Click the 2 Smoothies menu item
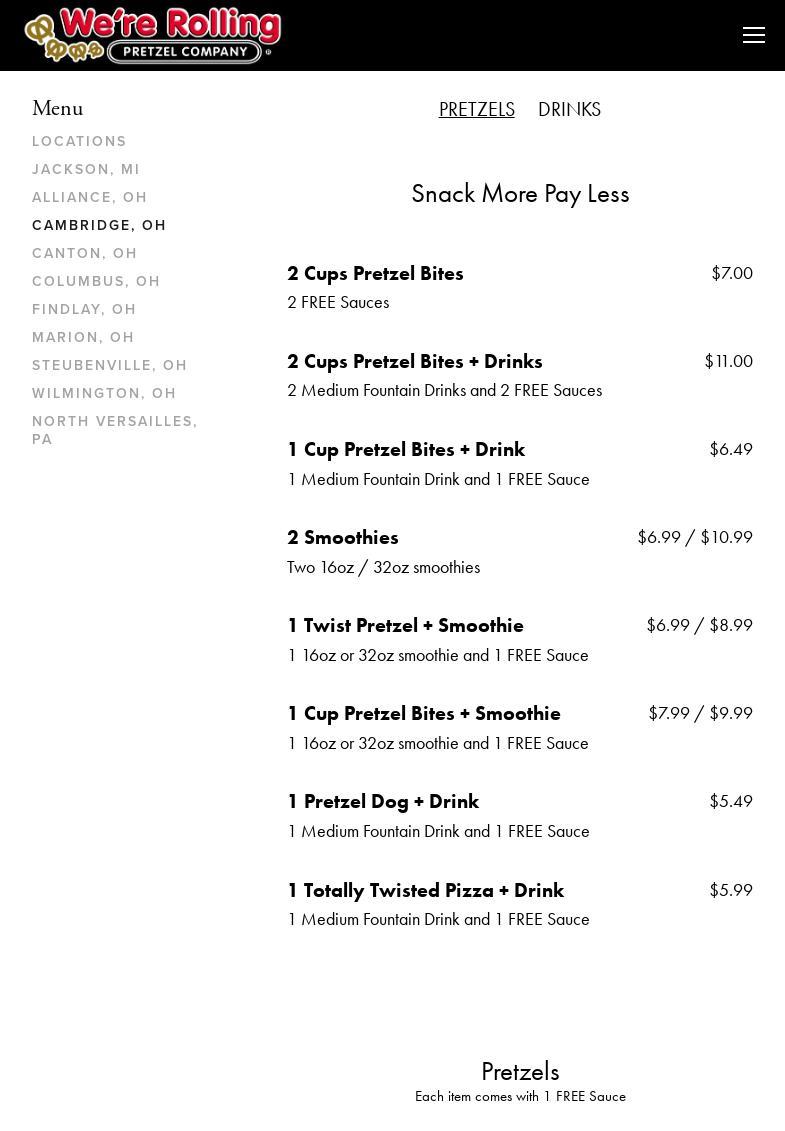Image resolution: width=785 pixels, height=1131 pixels. [343, 538]
